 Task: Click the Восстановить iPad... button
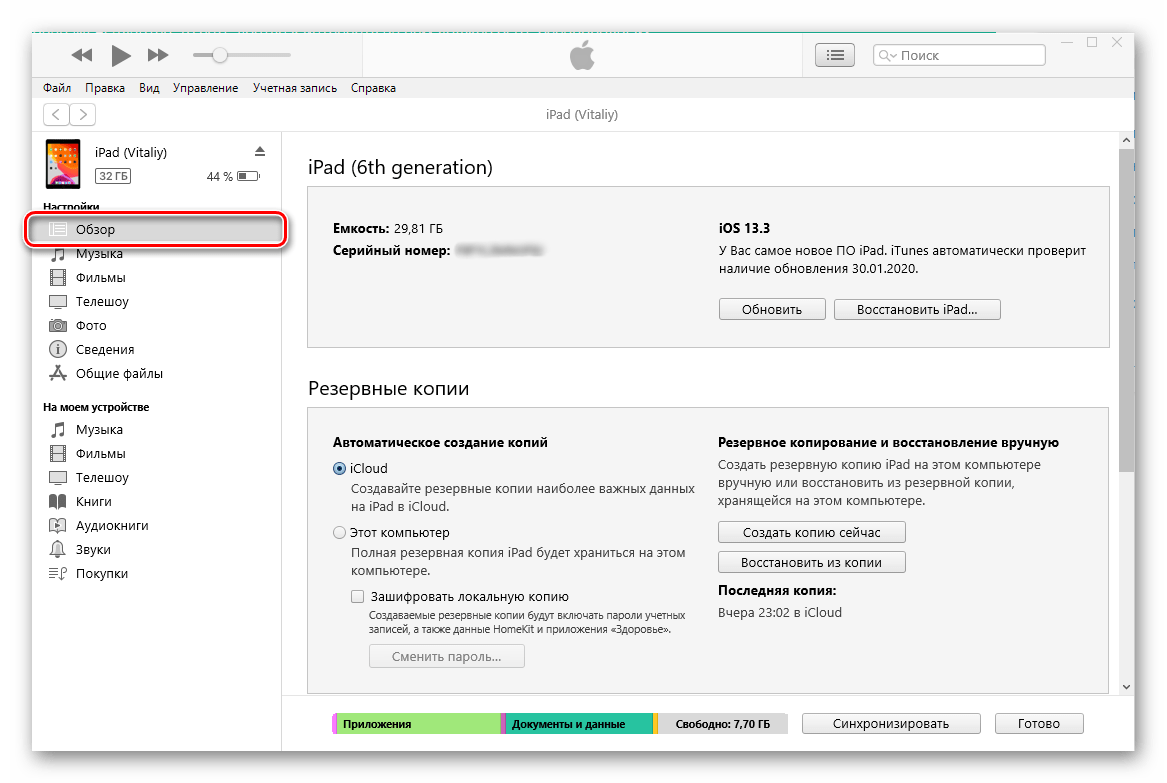(917, 310)
